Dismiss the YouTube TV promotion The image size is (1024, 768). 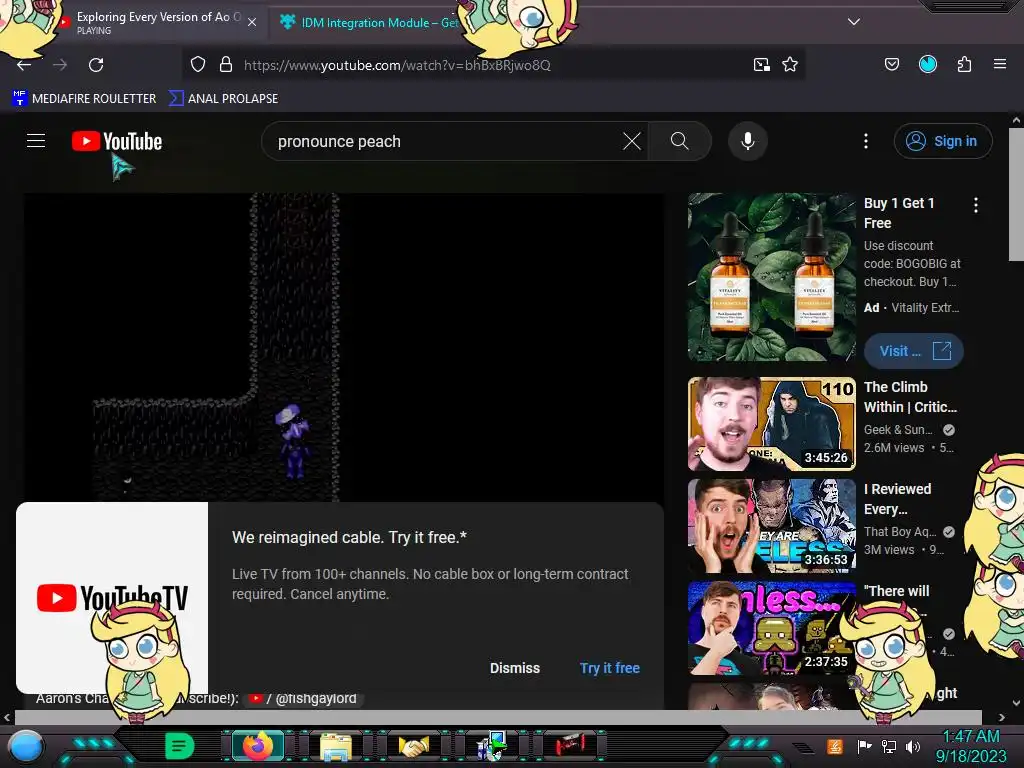pyautogui.click(x=515, y=668)
